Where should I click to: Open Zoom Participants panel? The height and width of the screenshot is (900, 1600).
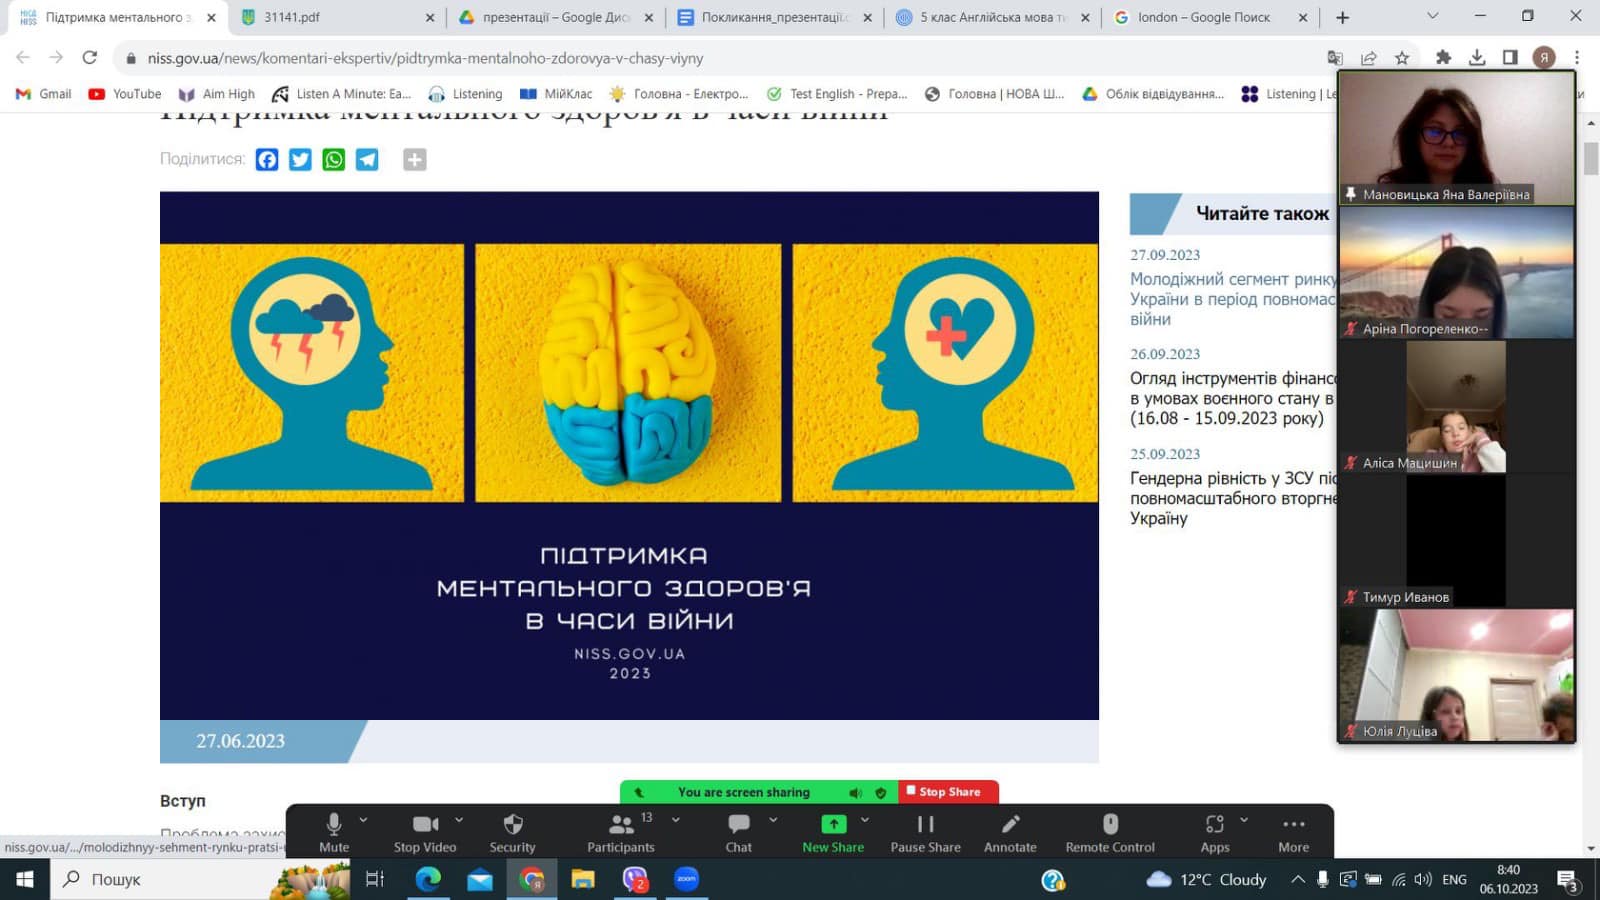click(x=621, y=832)
